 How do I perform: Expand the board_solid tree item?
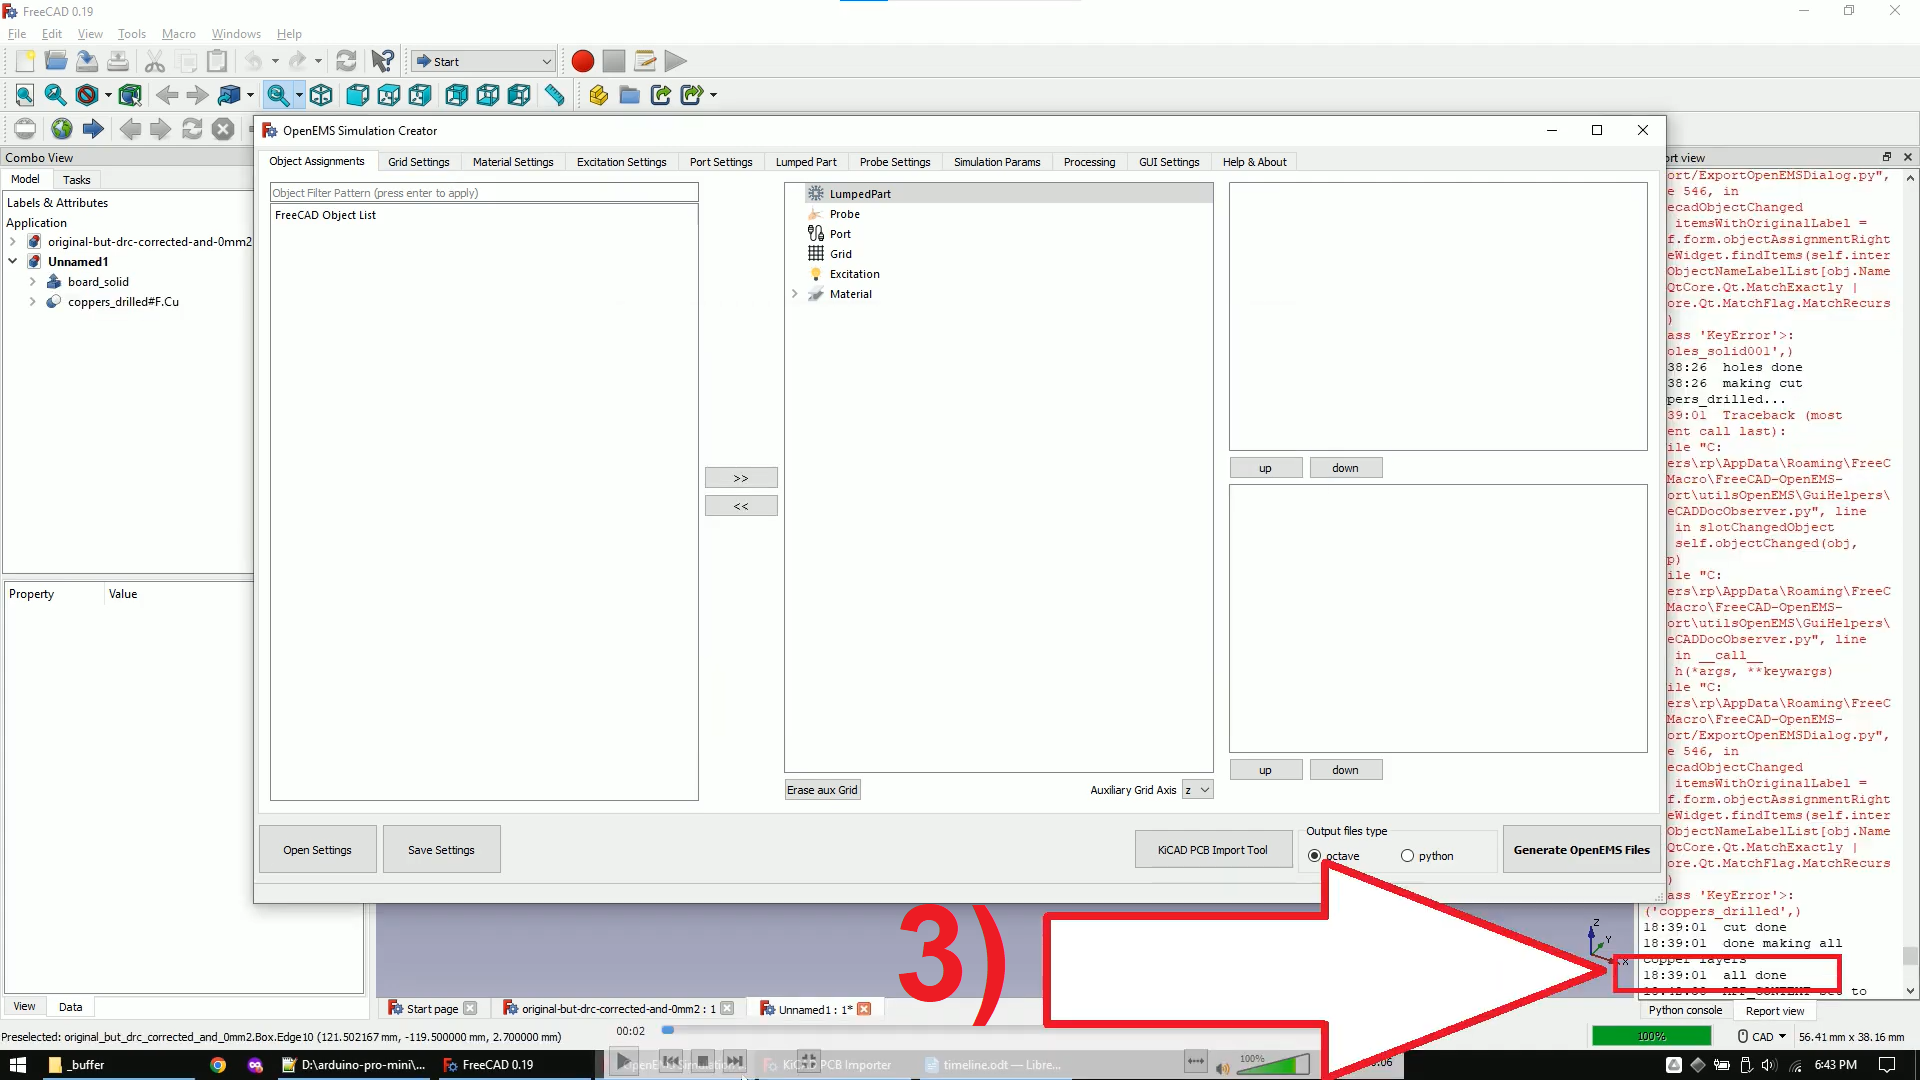coord(33,282)
